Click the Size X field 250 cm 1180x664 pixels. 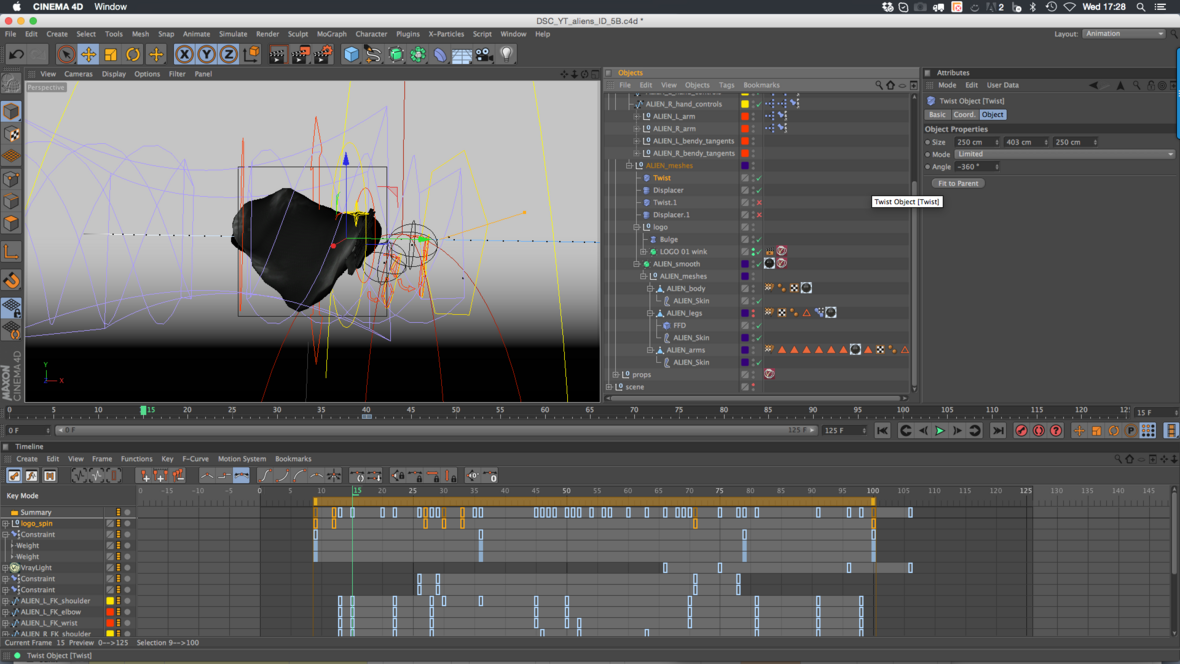click(974, 142)
